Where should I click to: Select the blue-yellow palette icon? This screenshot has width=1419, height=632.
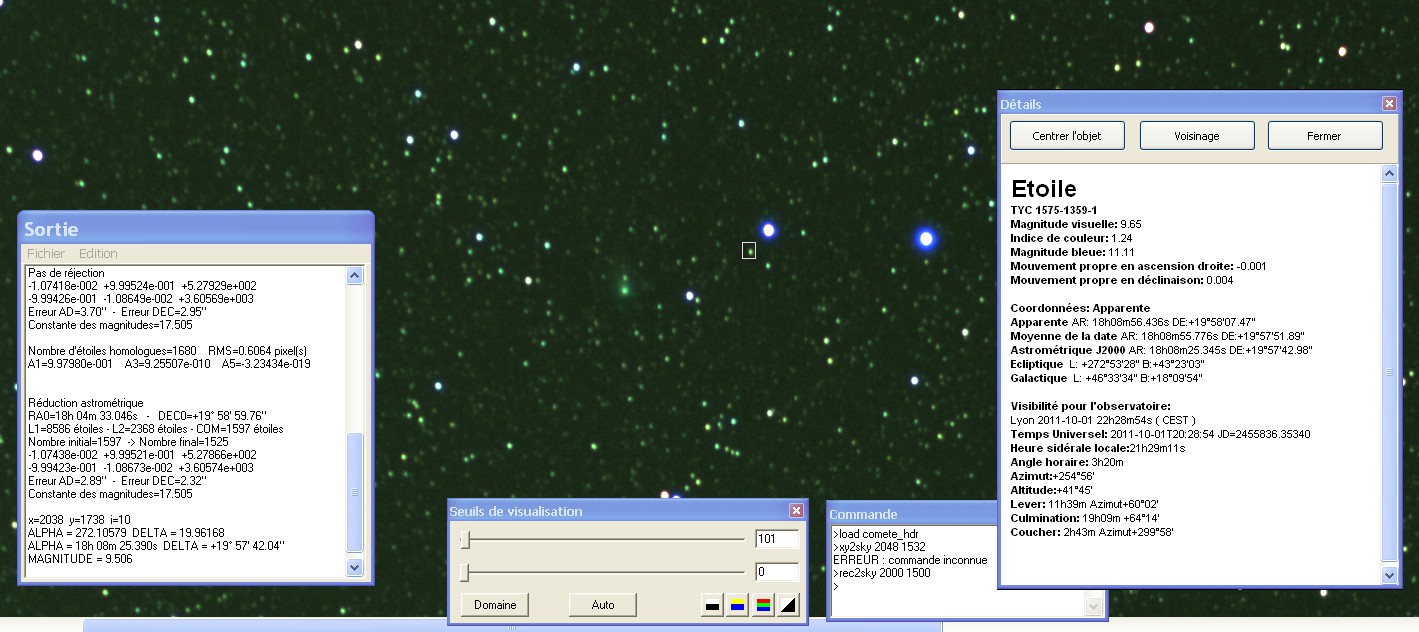[x=738, y=605]
